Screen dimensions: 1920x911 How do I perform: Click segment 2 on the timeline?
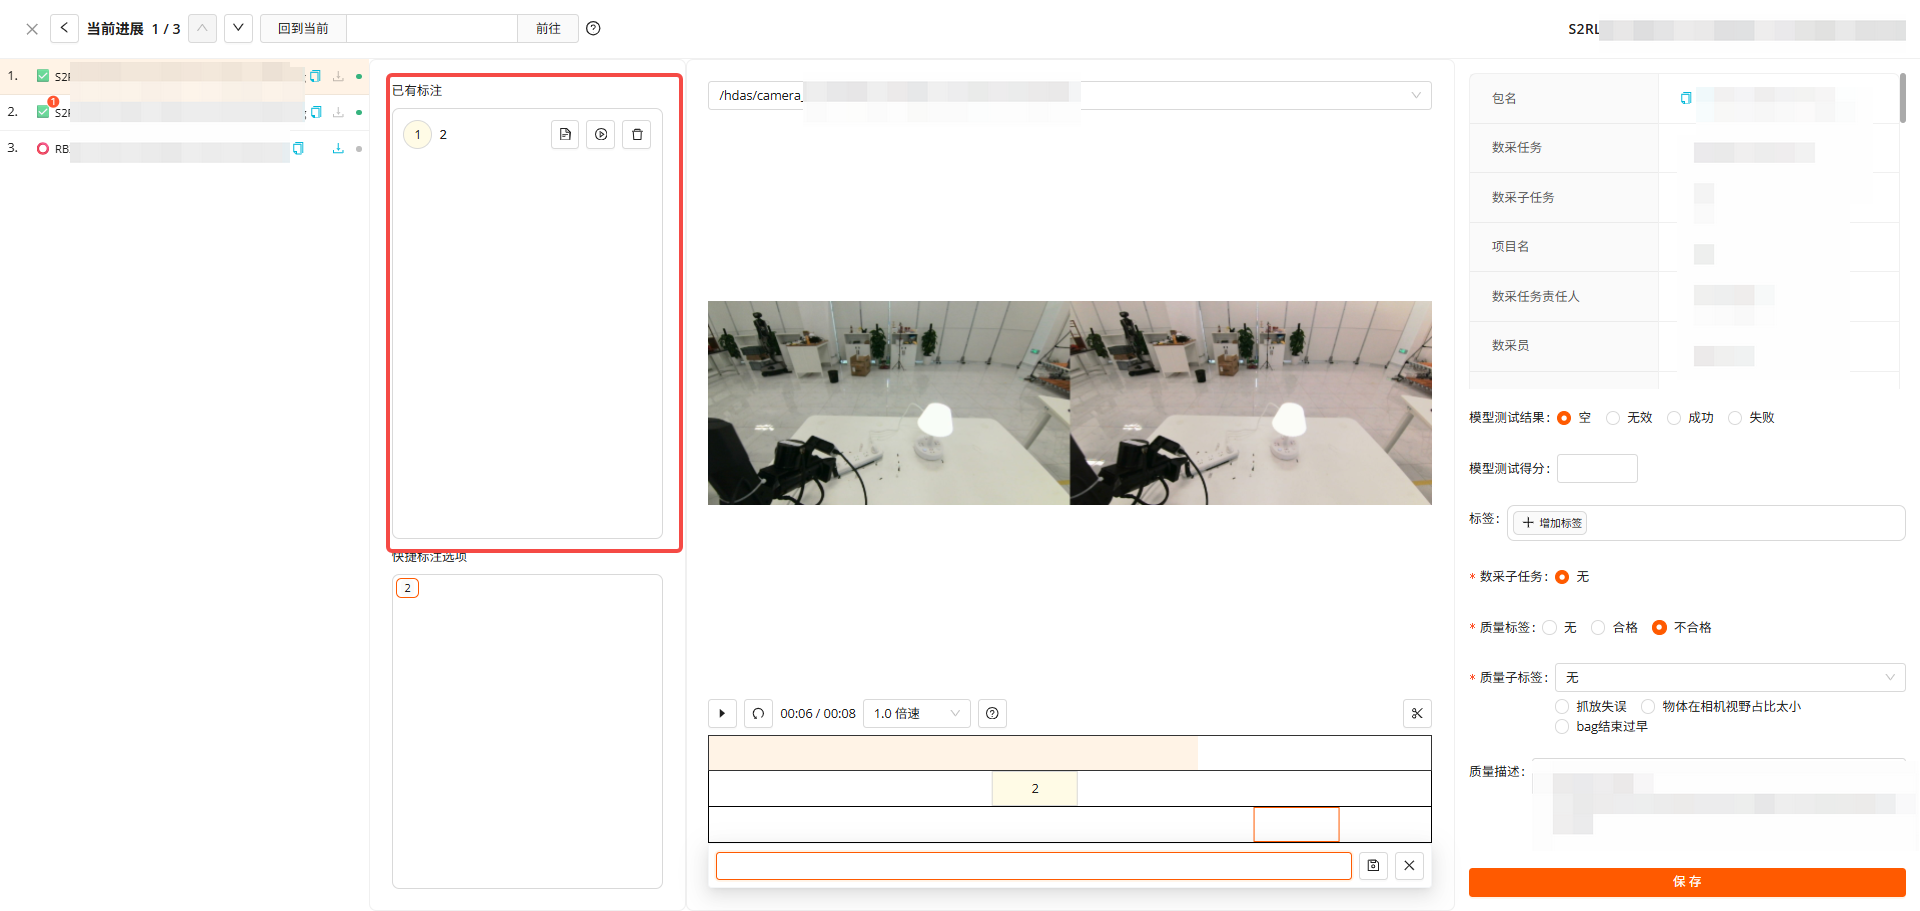(x=1034, y=788)
